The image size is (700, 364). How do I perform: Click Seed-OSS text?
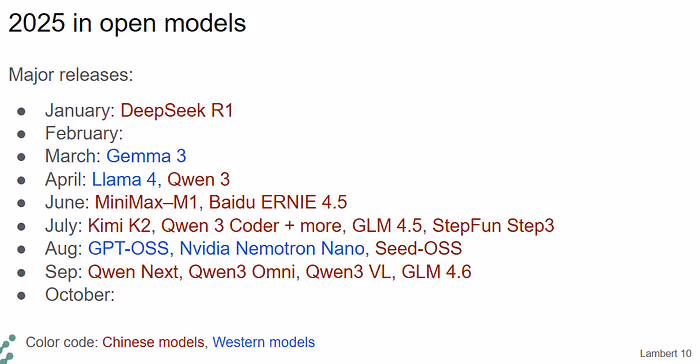pos(418,248)
